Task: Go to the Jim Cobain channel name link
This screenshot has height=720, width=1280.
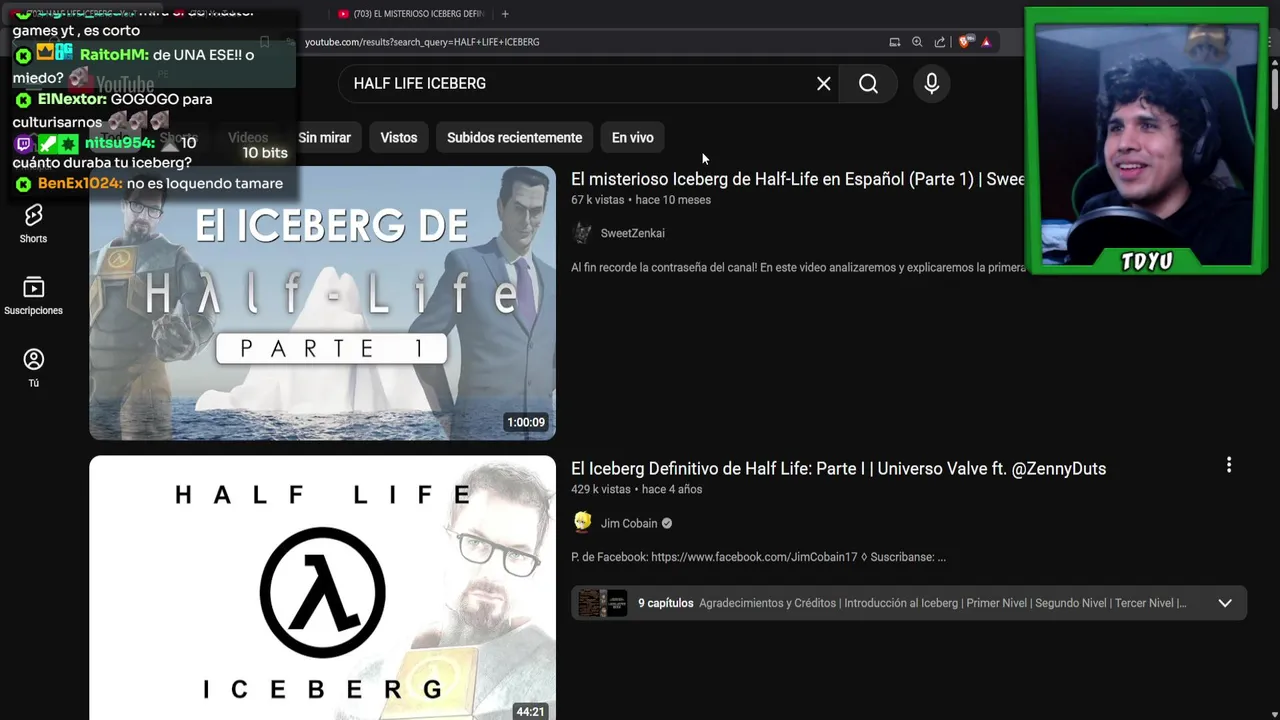Action: click(x=629, y=523)
